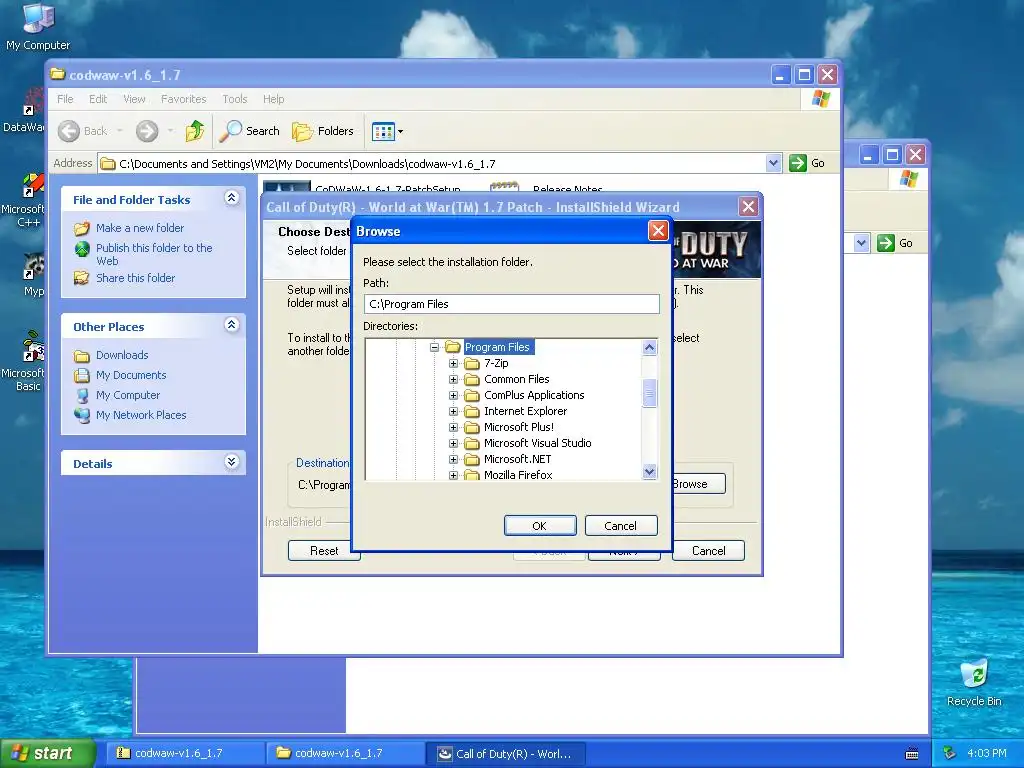
Task: Expand Microsoft Visual Studio node
Action: 453,443
